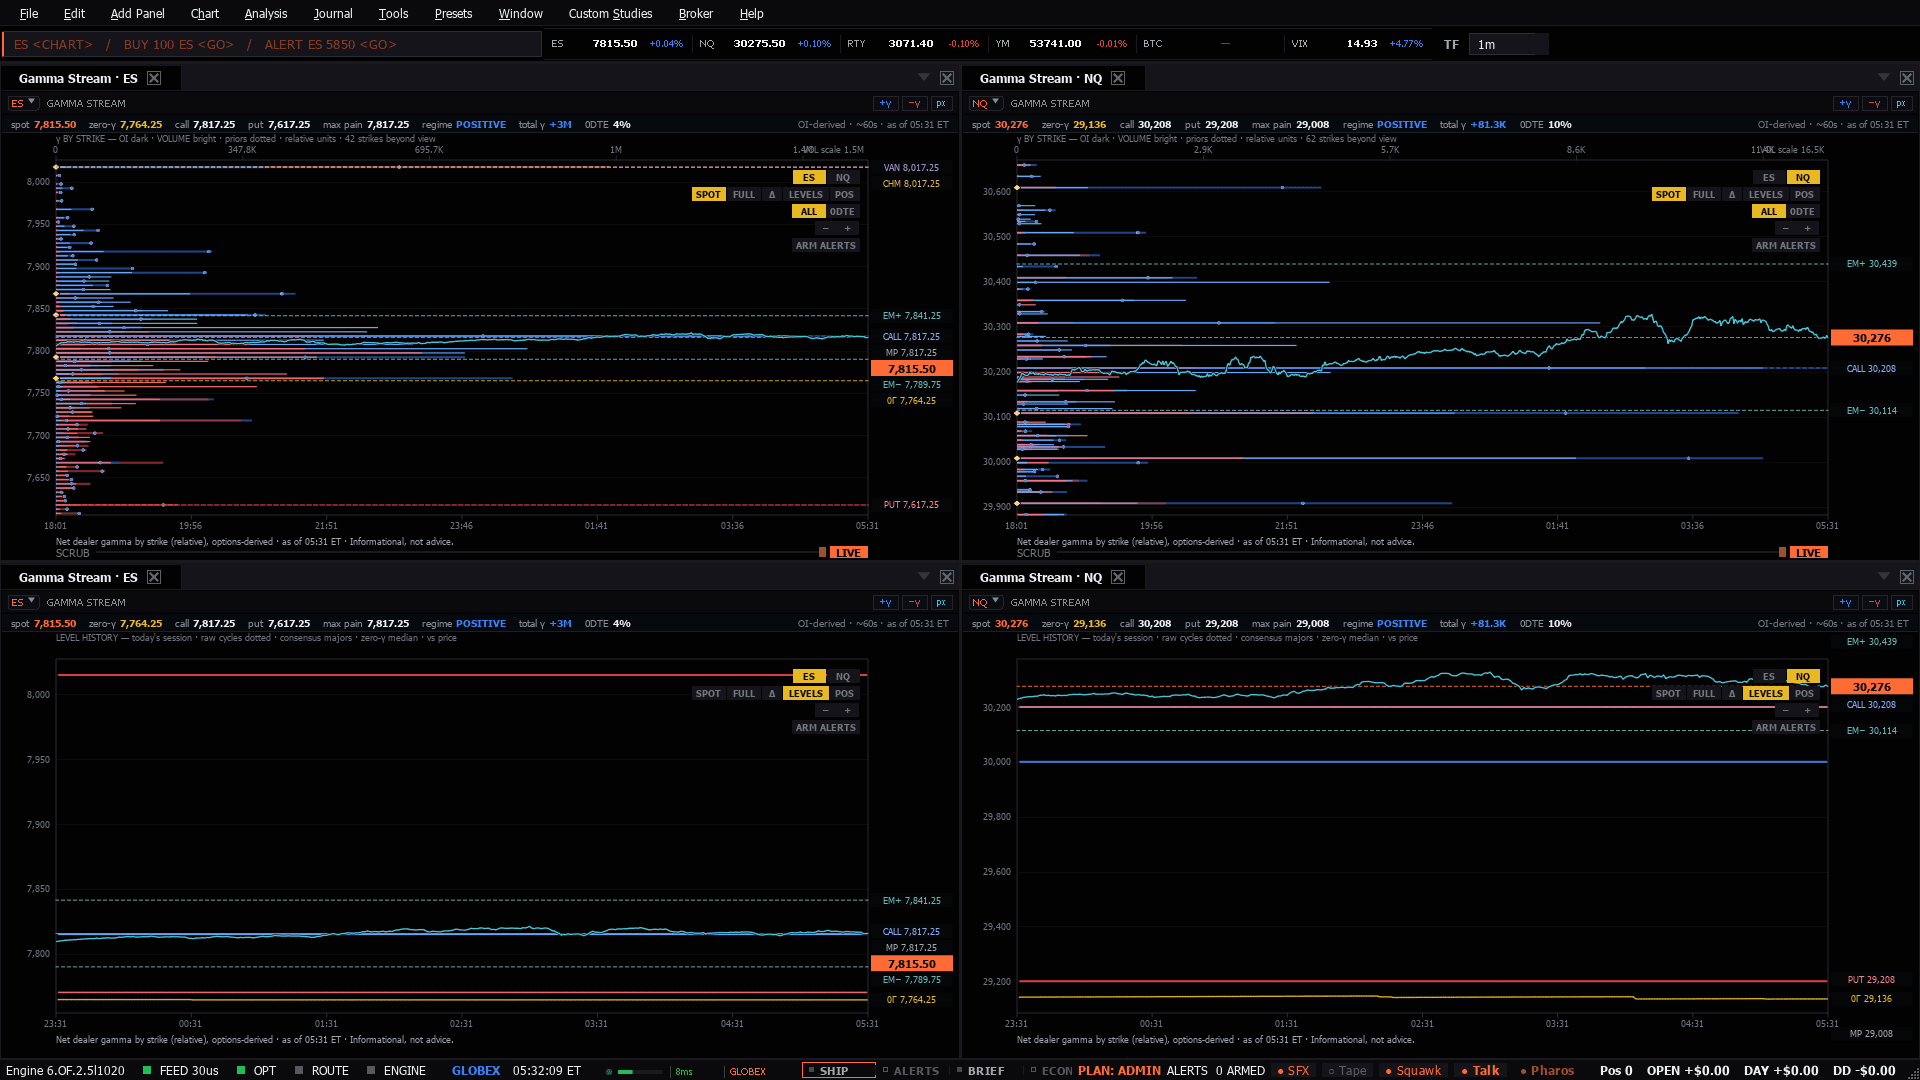The image size is (1920, 1080).
Task: Open the BRIEF tab in status bar
Action: click(980, 1071)
